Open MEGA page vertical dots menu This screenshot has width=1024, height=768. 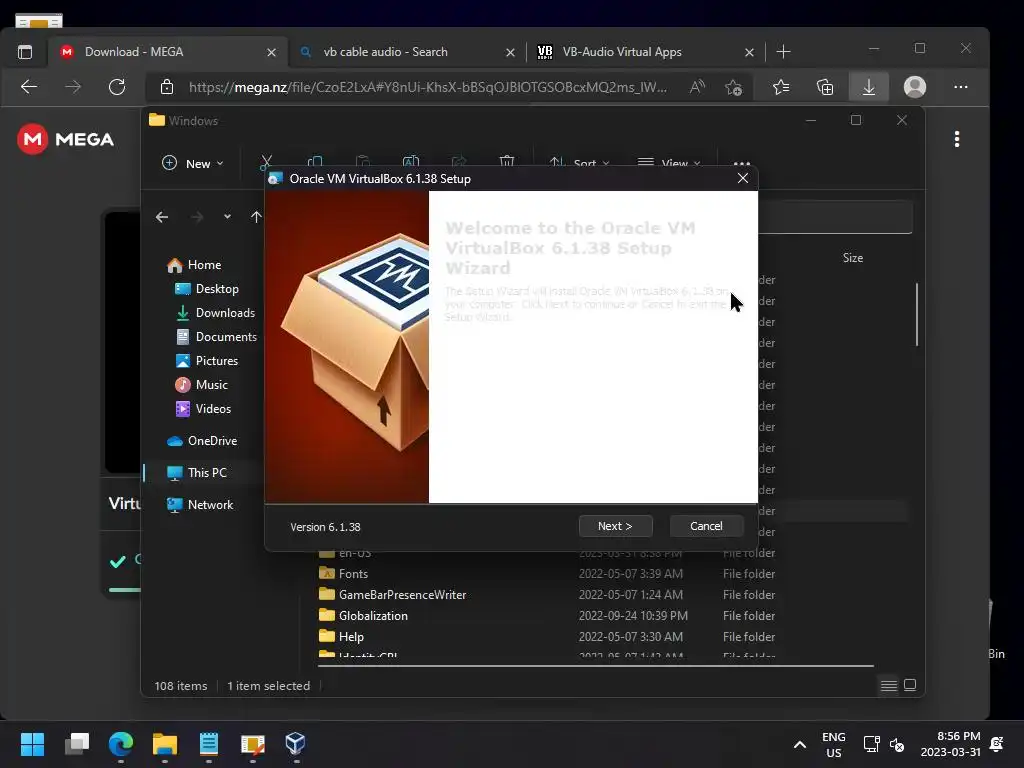pyautogui.click(x=957, y=139)
